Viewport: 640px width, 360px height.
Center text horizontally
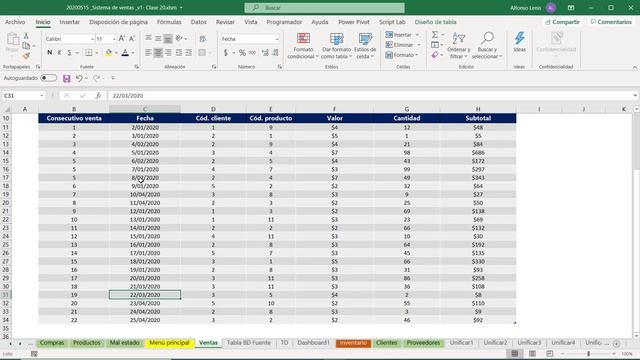click(x=158, y=53)
